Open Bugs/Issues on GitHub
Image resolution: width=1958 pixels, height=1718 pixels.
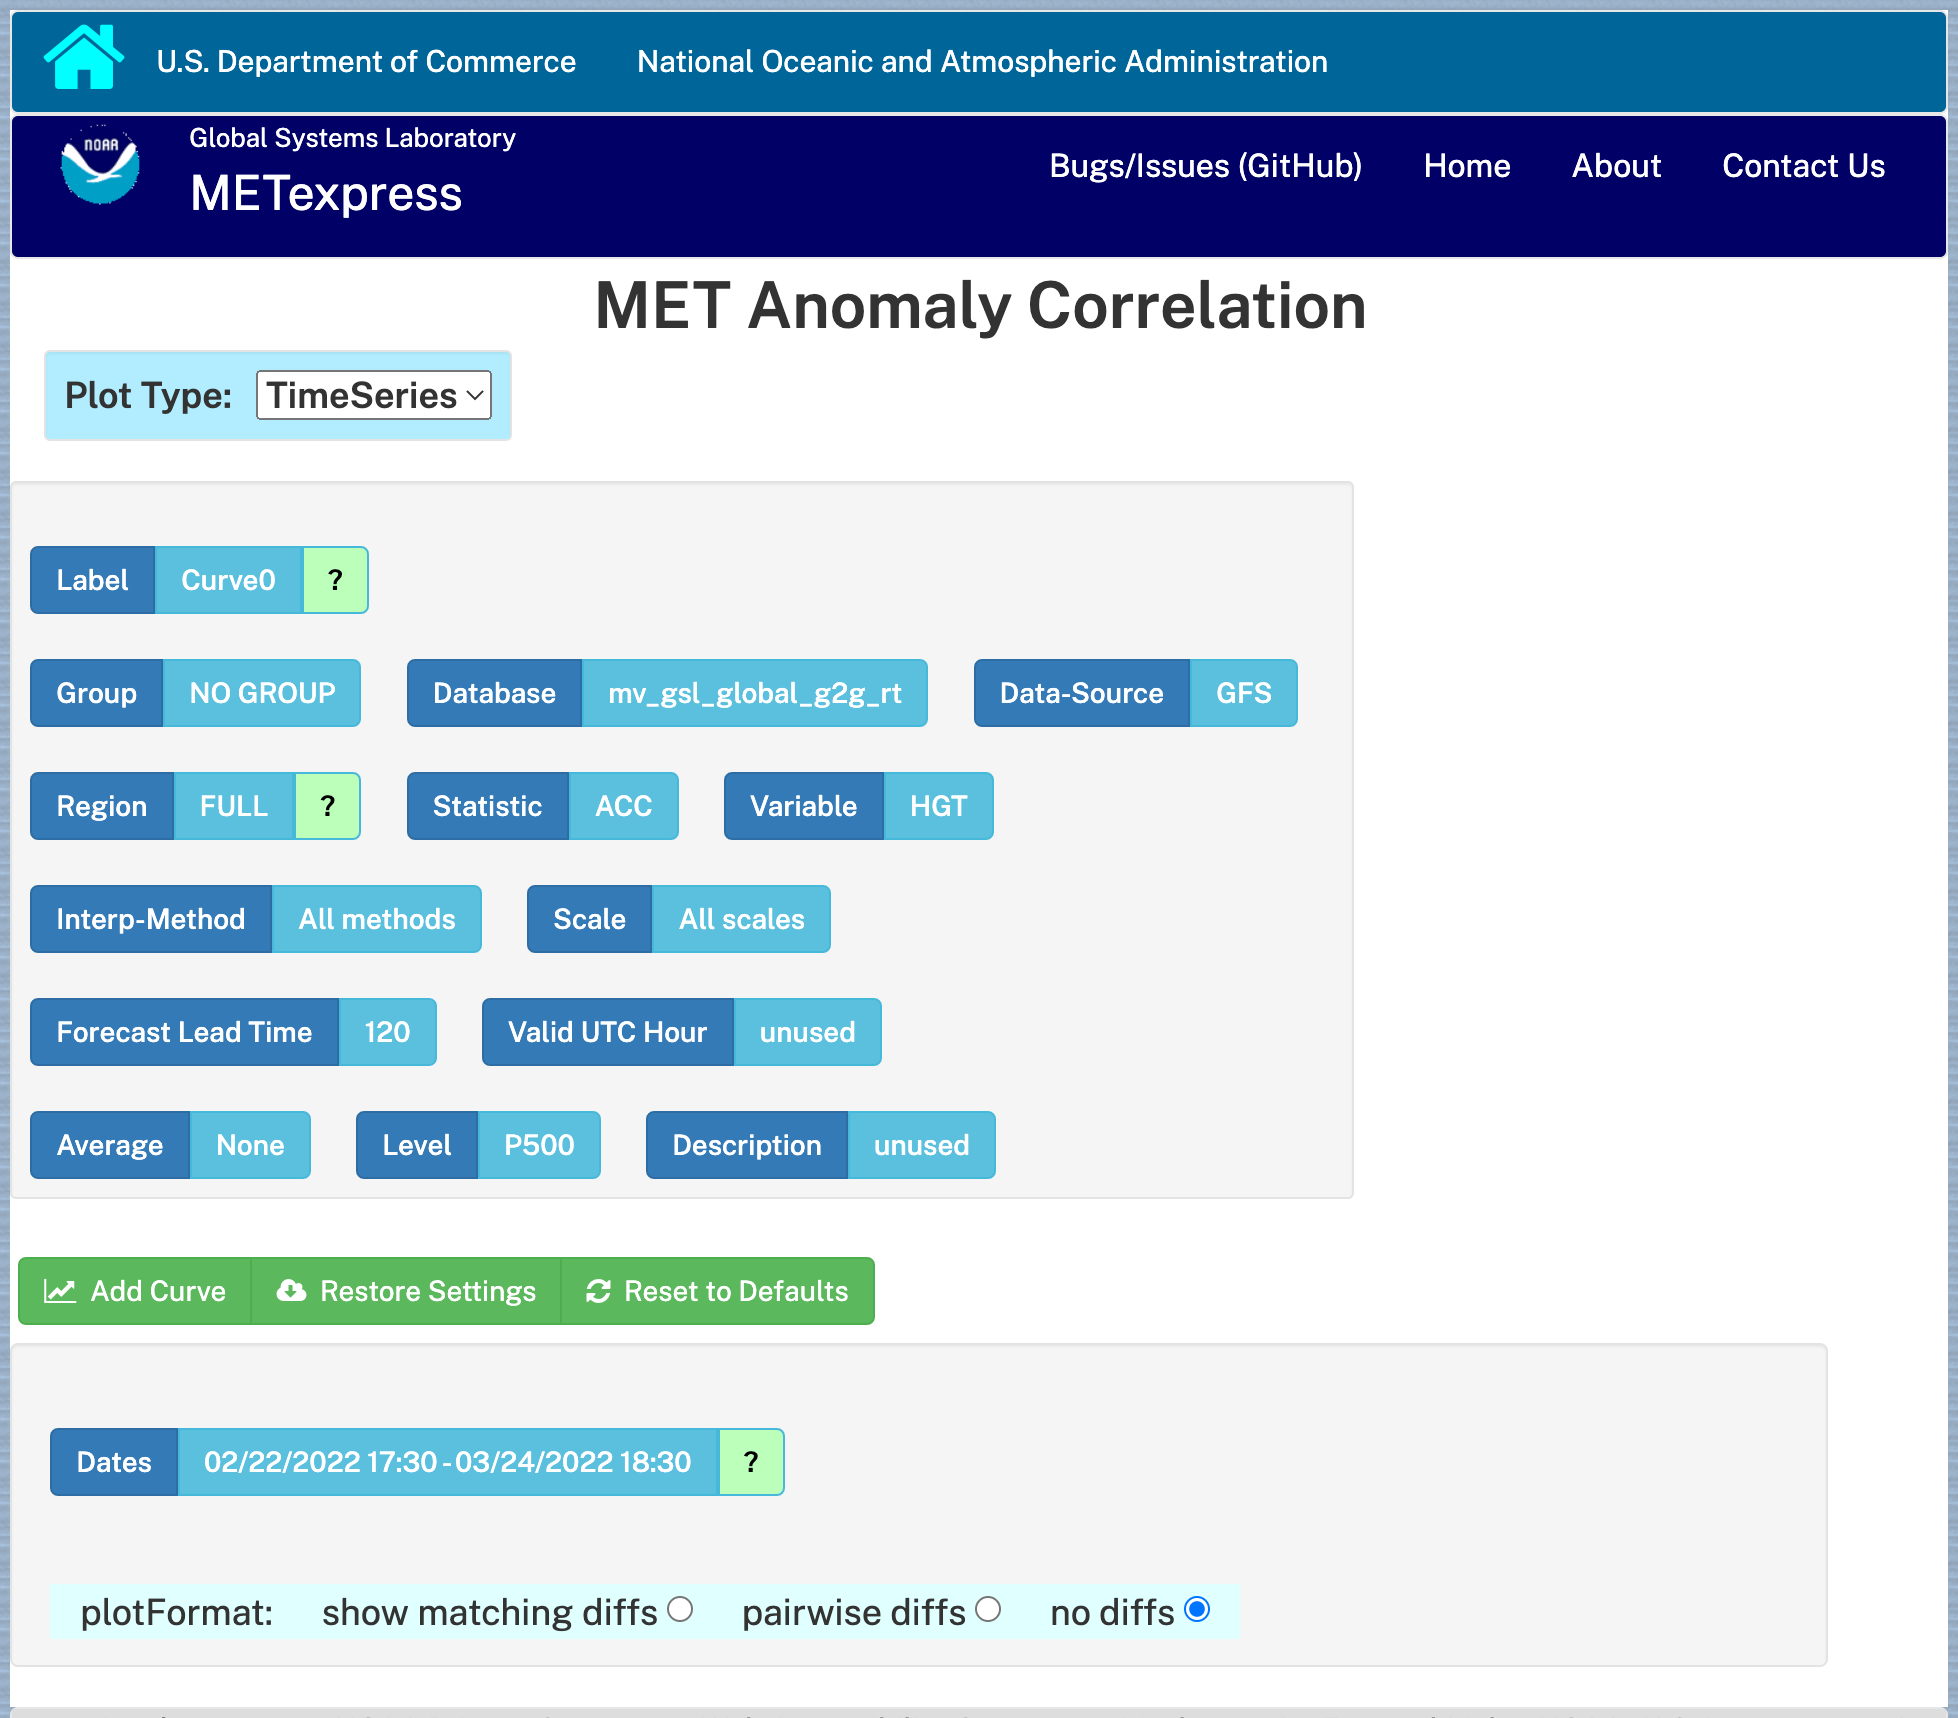point(1206,166)
